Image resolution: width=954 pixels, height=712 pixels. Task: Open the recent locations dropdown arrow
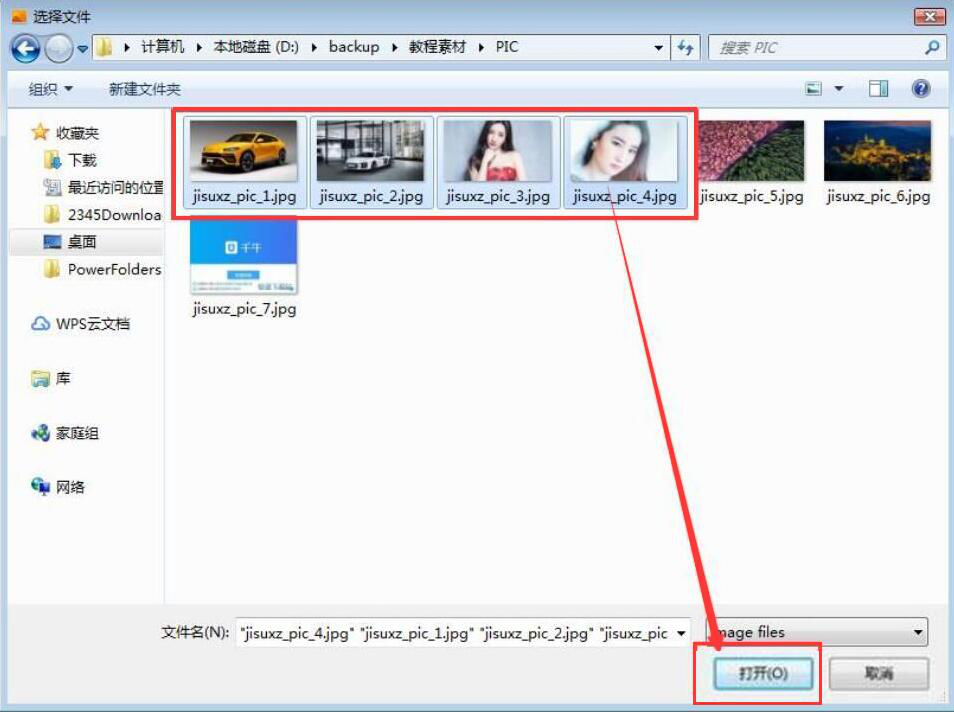click(82, 48)
